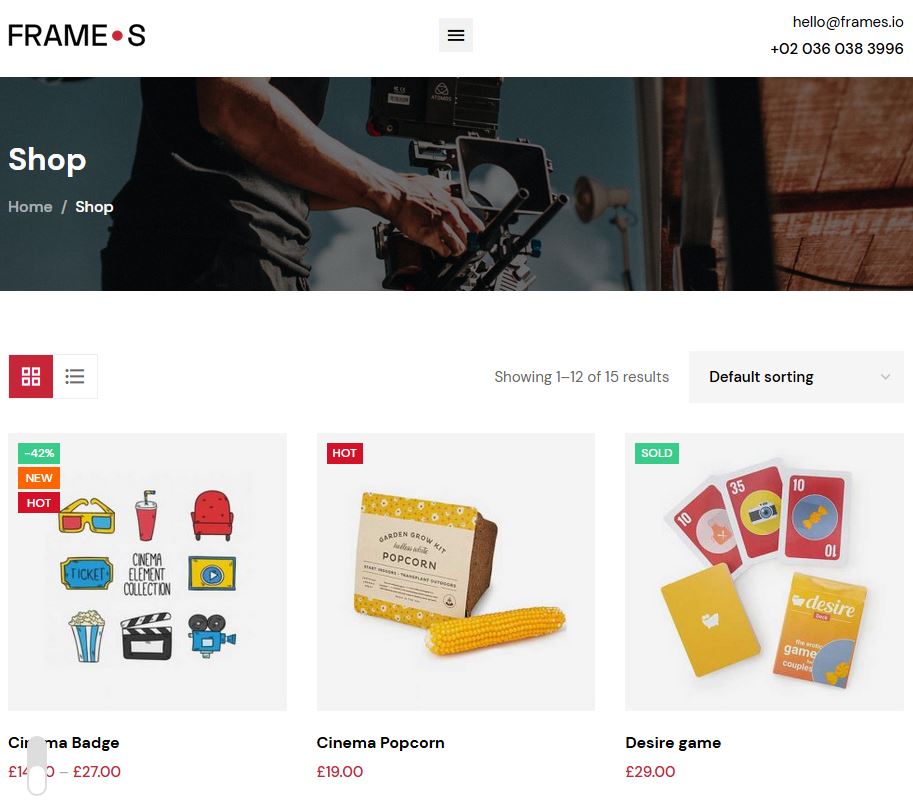Click the hello@frames.io email link
913x809 pixels.
pos(848,22)
